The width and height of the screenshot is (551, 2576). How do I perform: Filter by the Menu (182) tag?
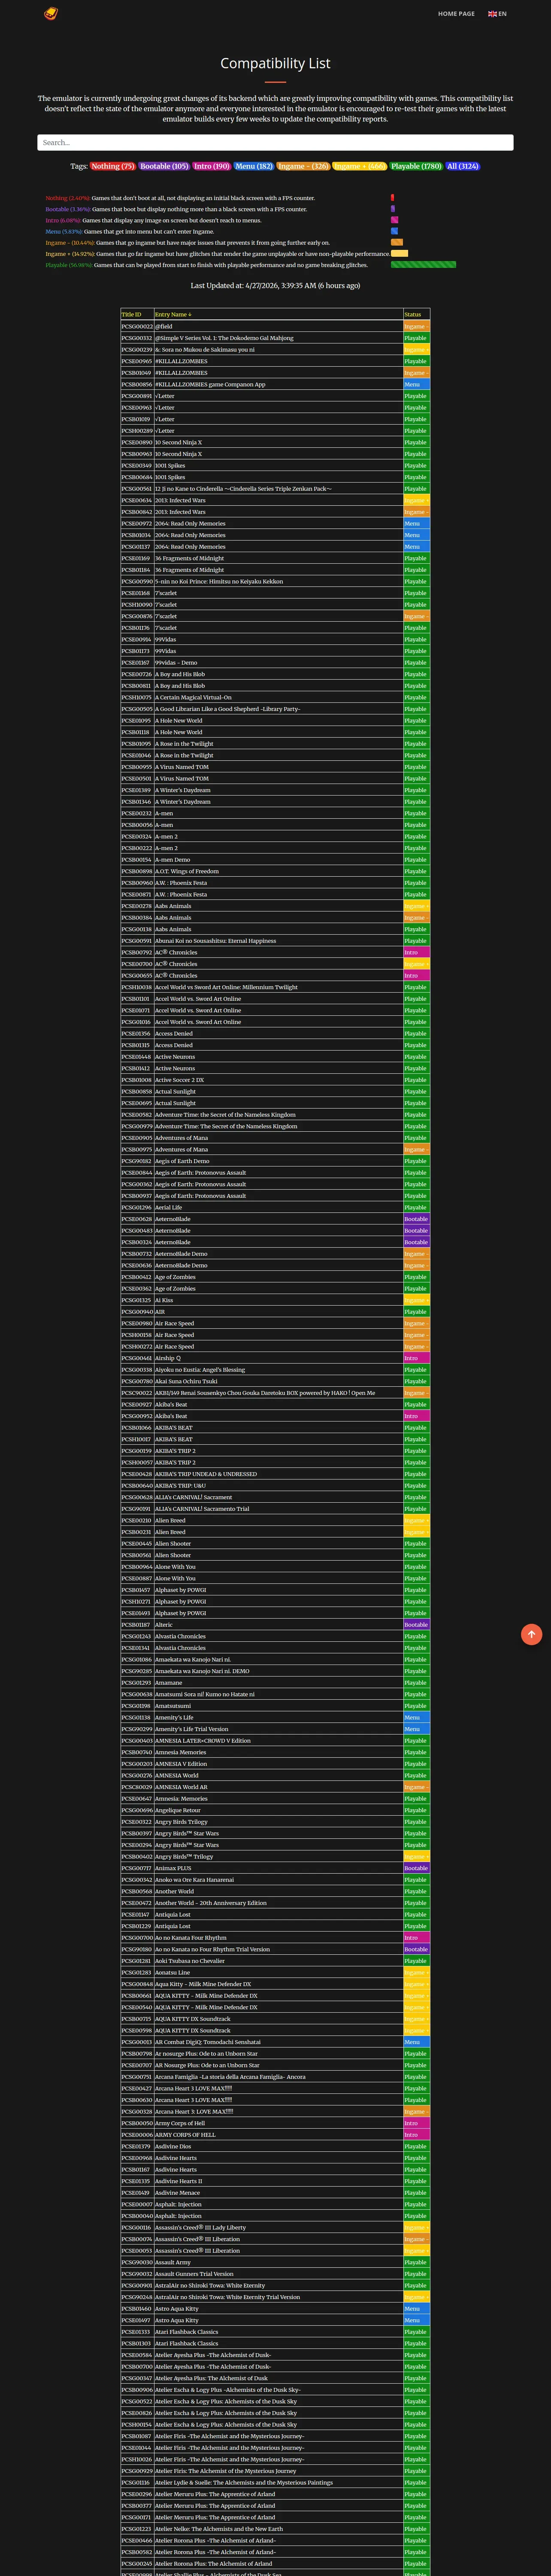pyautogui.click(x=254, y=166)
